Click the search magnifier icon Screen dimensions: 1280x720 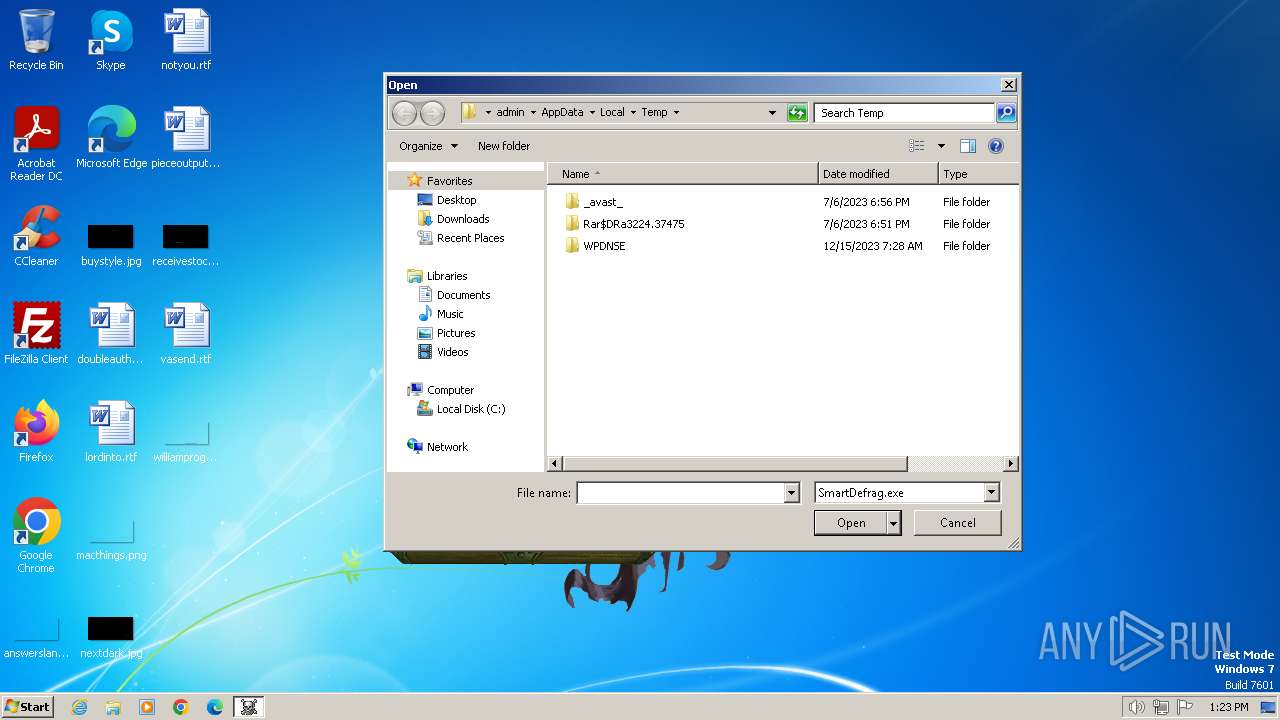1006,113
